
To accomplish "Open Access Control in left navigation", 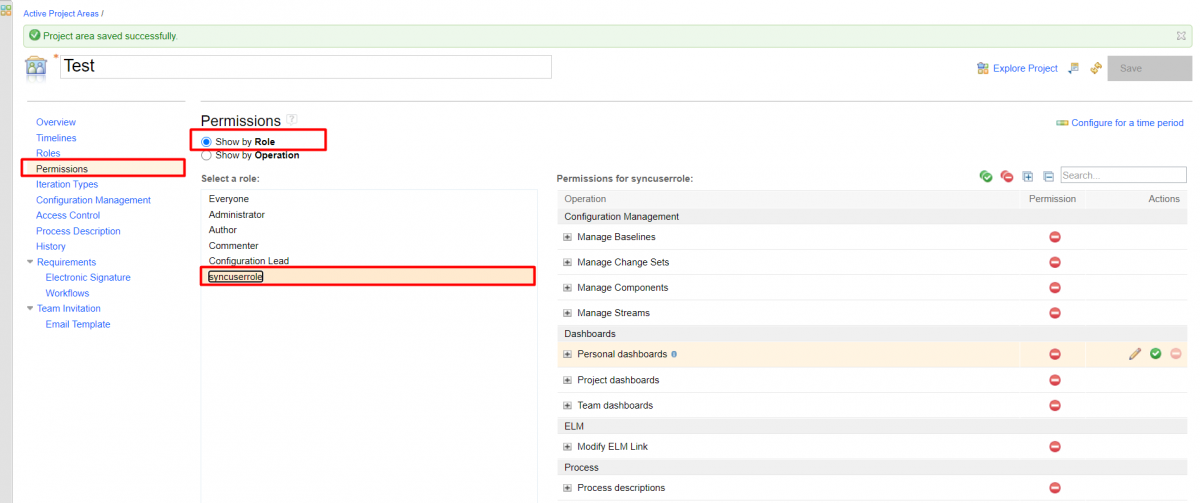I will coord(68,215).
